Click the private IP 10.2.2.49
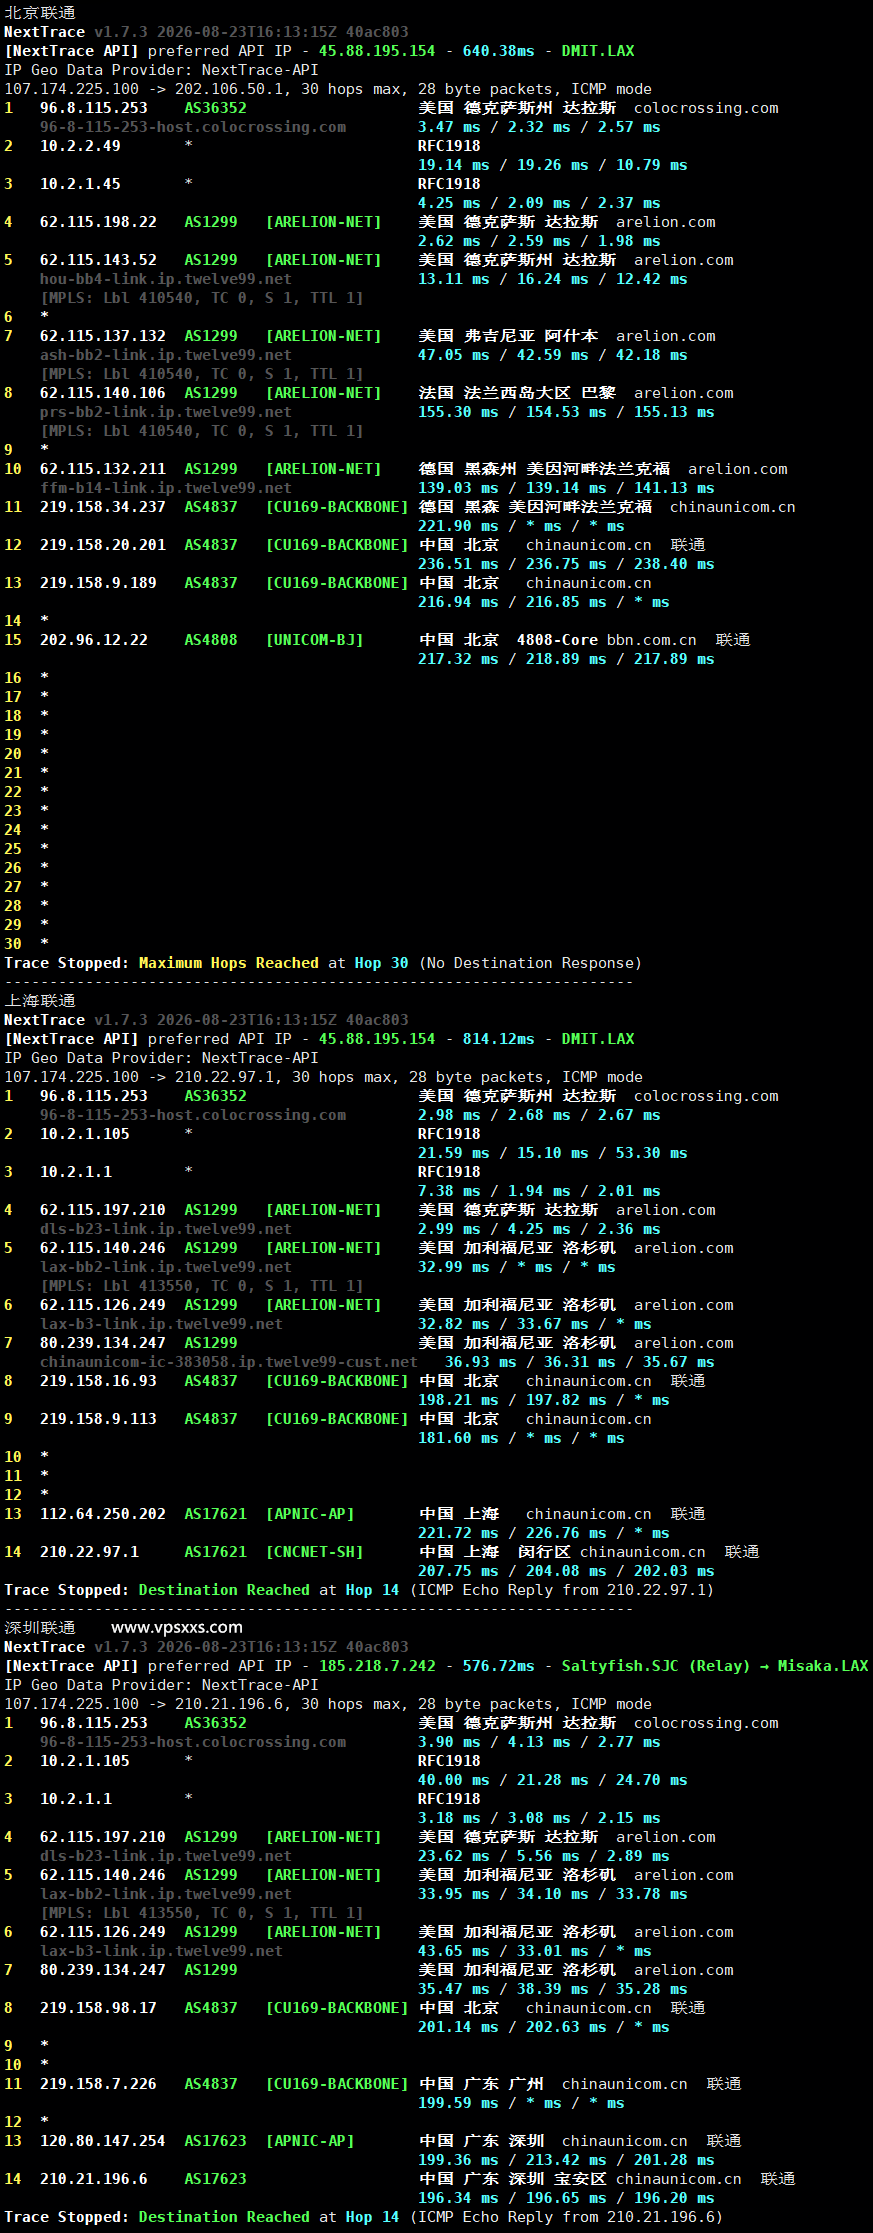Image resolution: width=873 pixels, height=2233 pixels. pyautogui.click(x=80, y=146)
